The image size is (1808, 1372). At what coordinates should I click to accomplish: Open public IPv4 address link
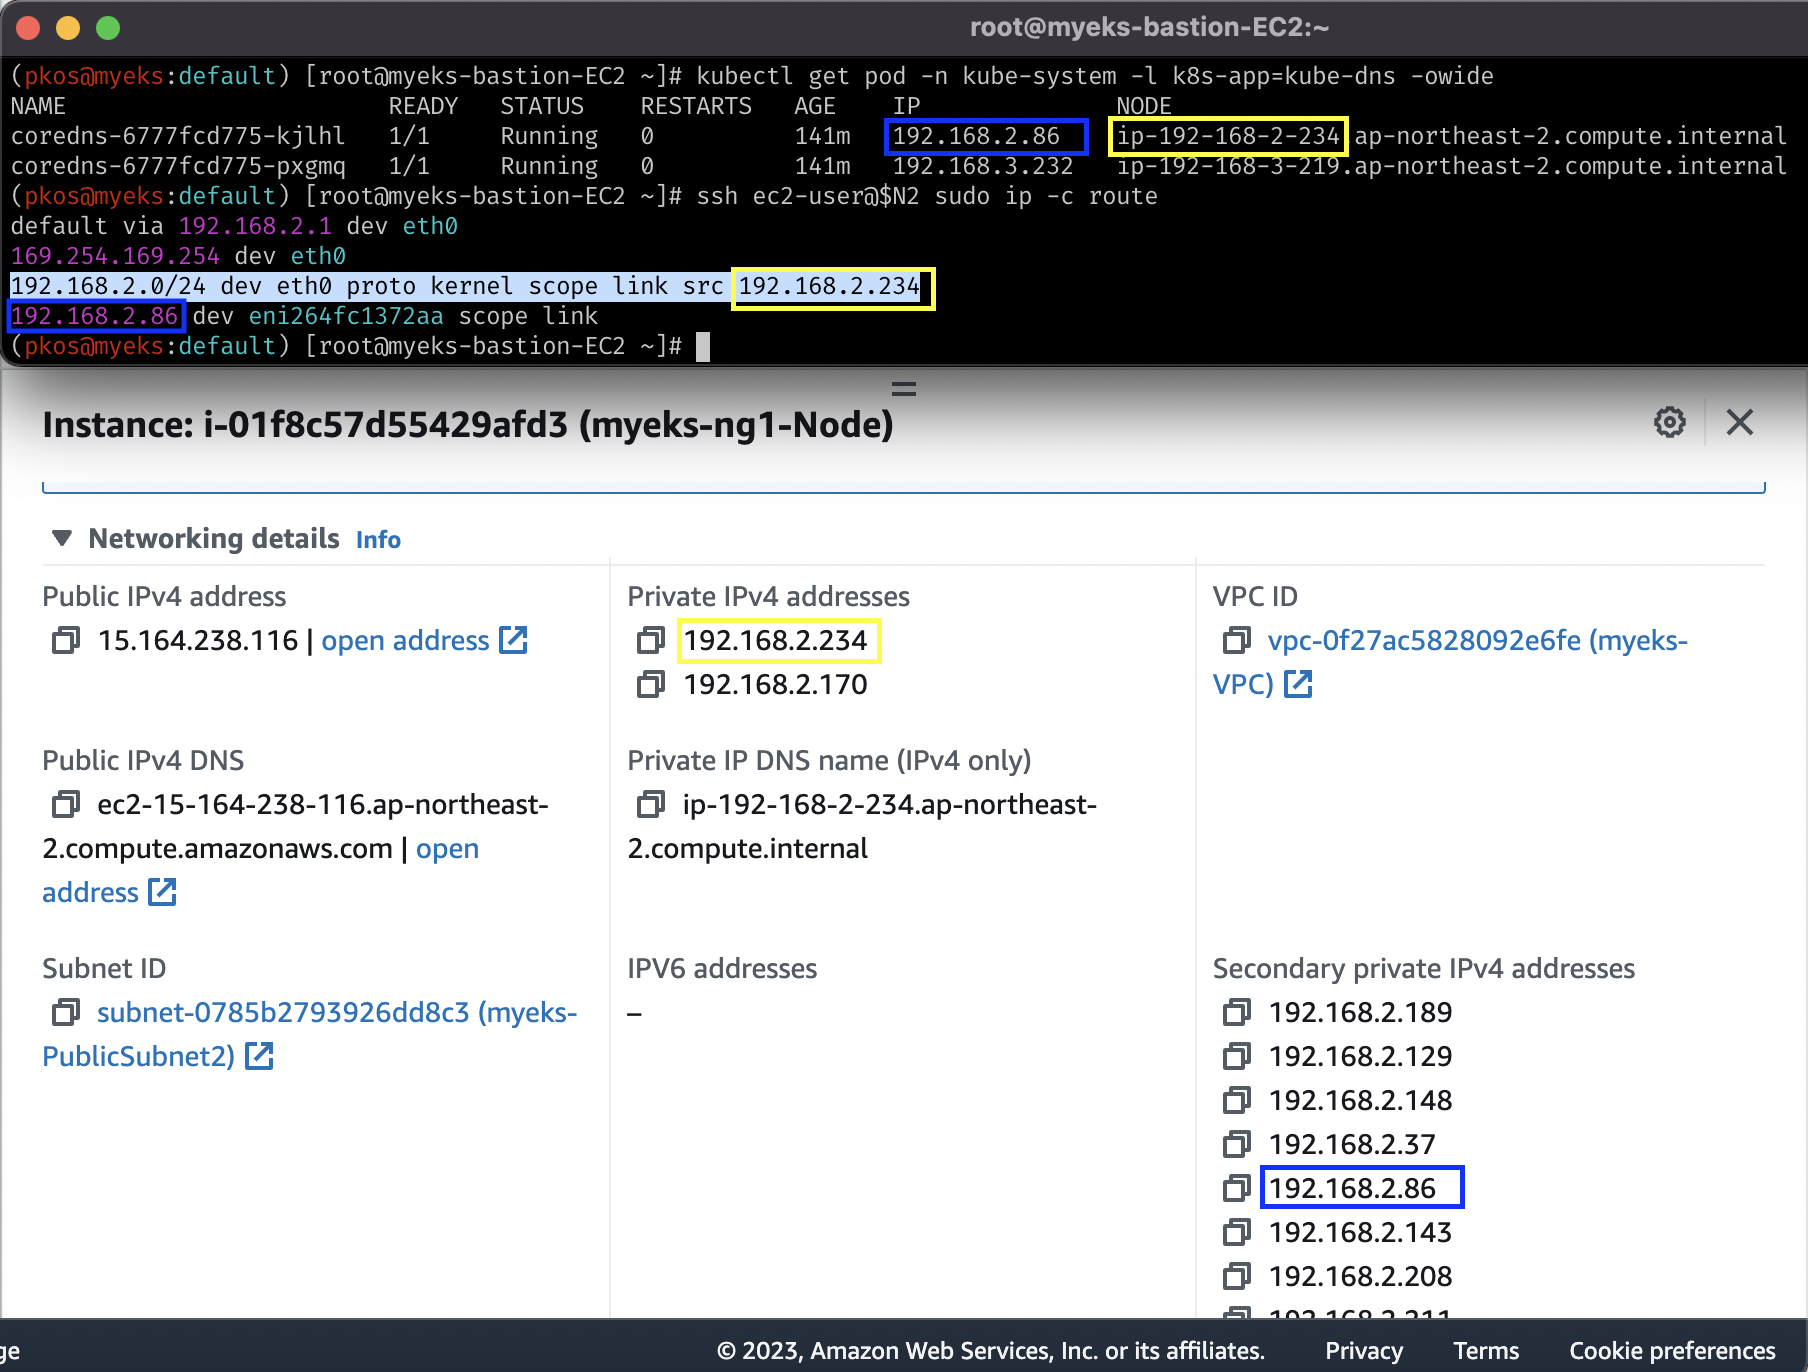(424, 640)
